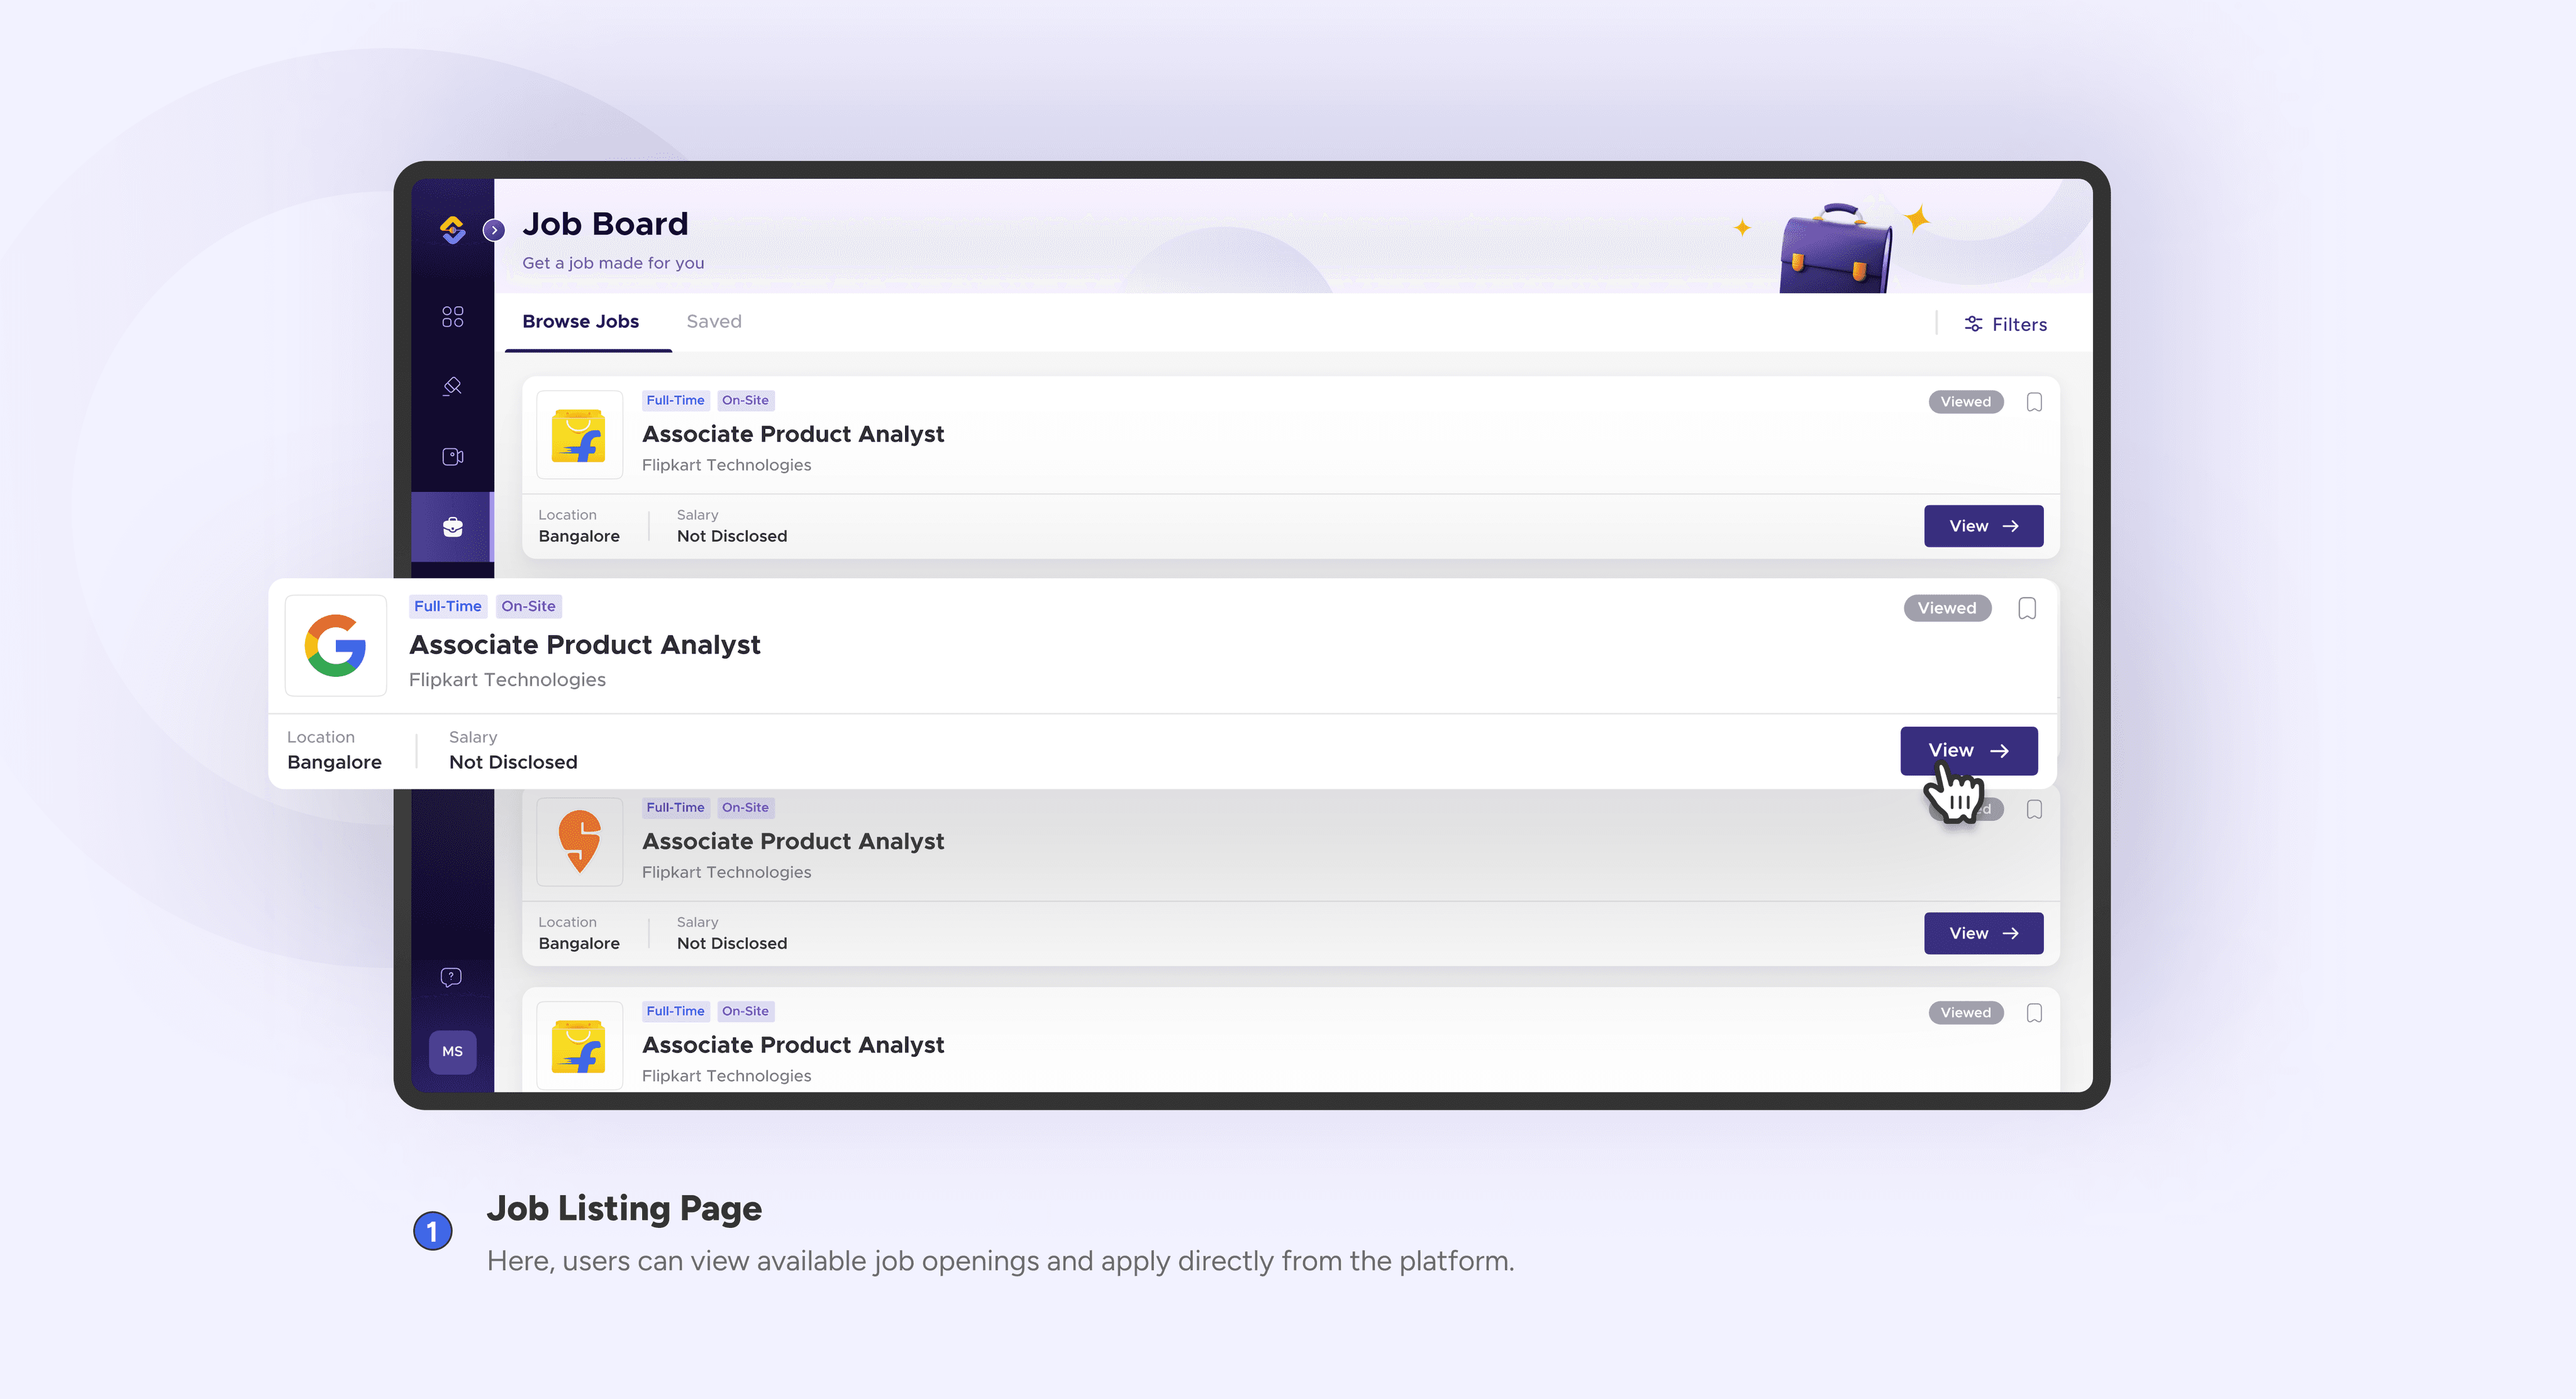
Task: Select the Browse Jobs tab
Action: [x=580, y=321]
